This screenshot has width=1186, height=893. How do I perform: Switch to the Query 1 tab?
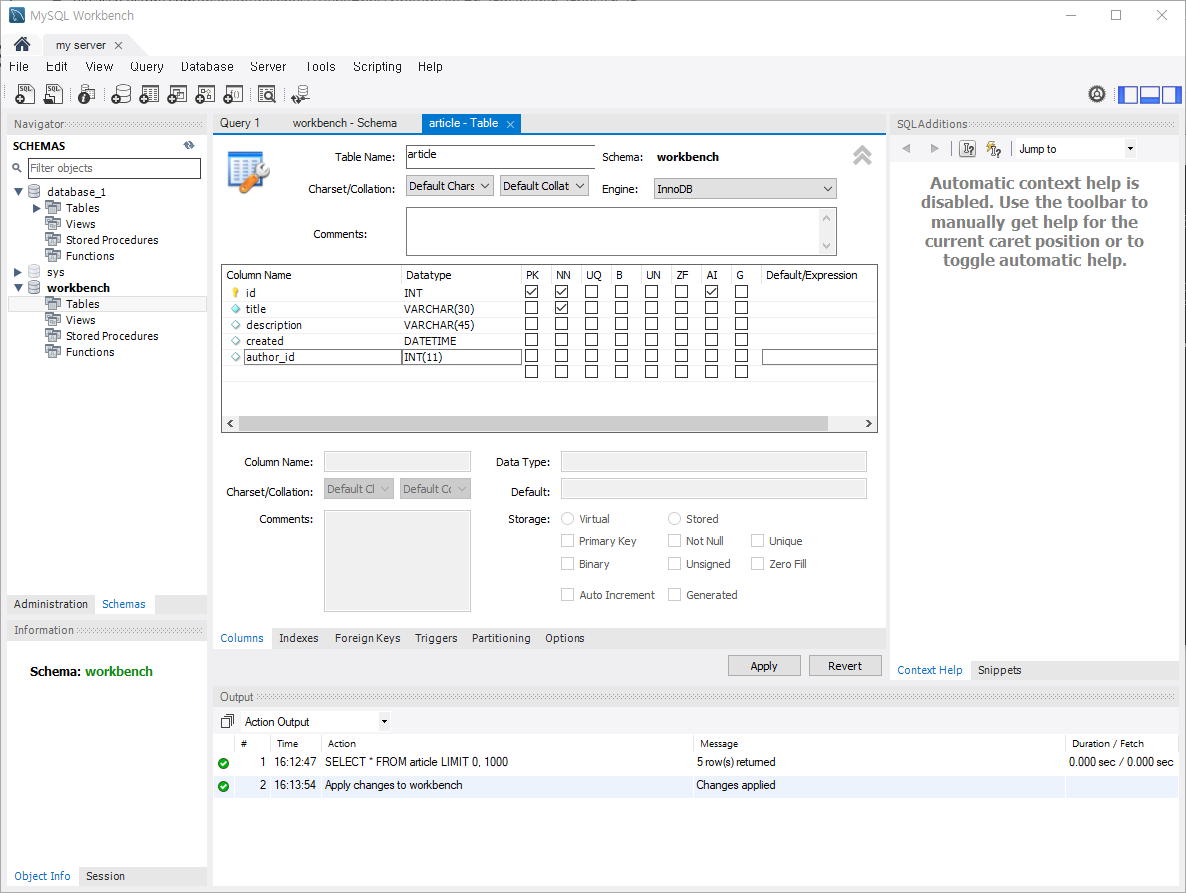[240, 123]
